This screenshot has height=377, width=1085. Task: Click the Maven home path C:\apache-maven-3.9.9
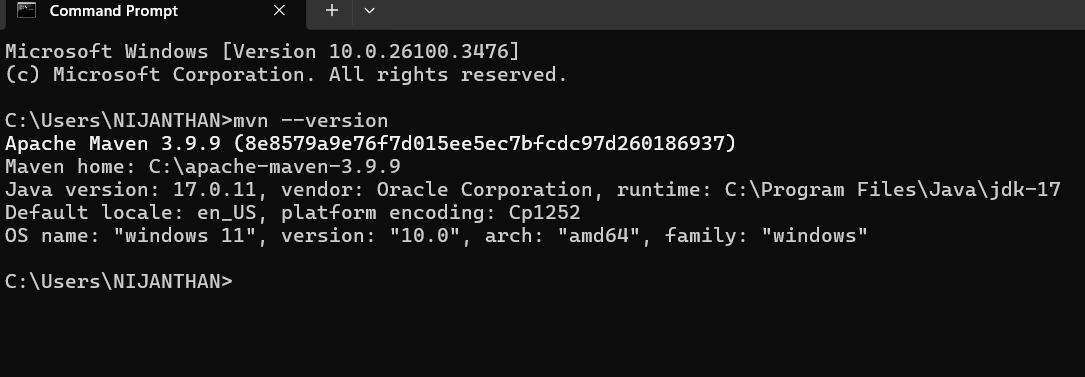tap(275, 167)
